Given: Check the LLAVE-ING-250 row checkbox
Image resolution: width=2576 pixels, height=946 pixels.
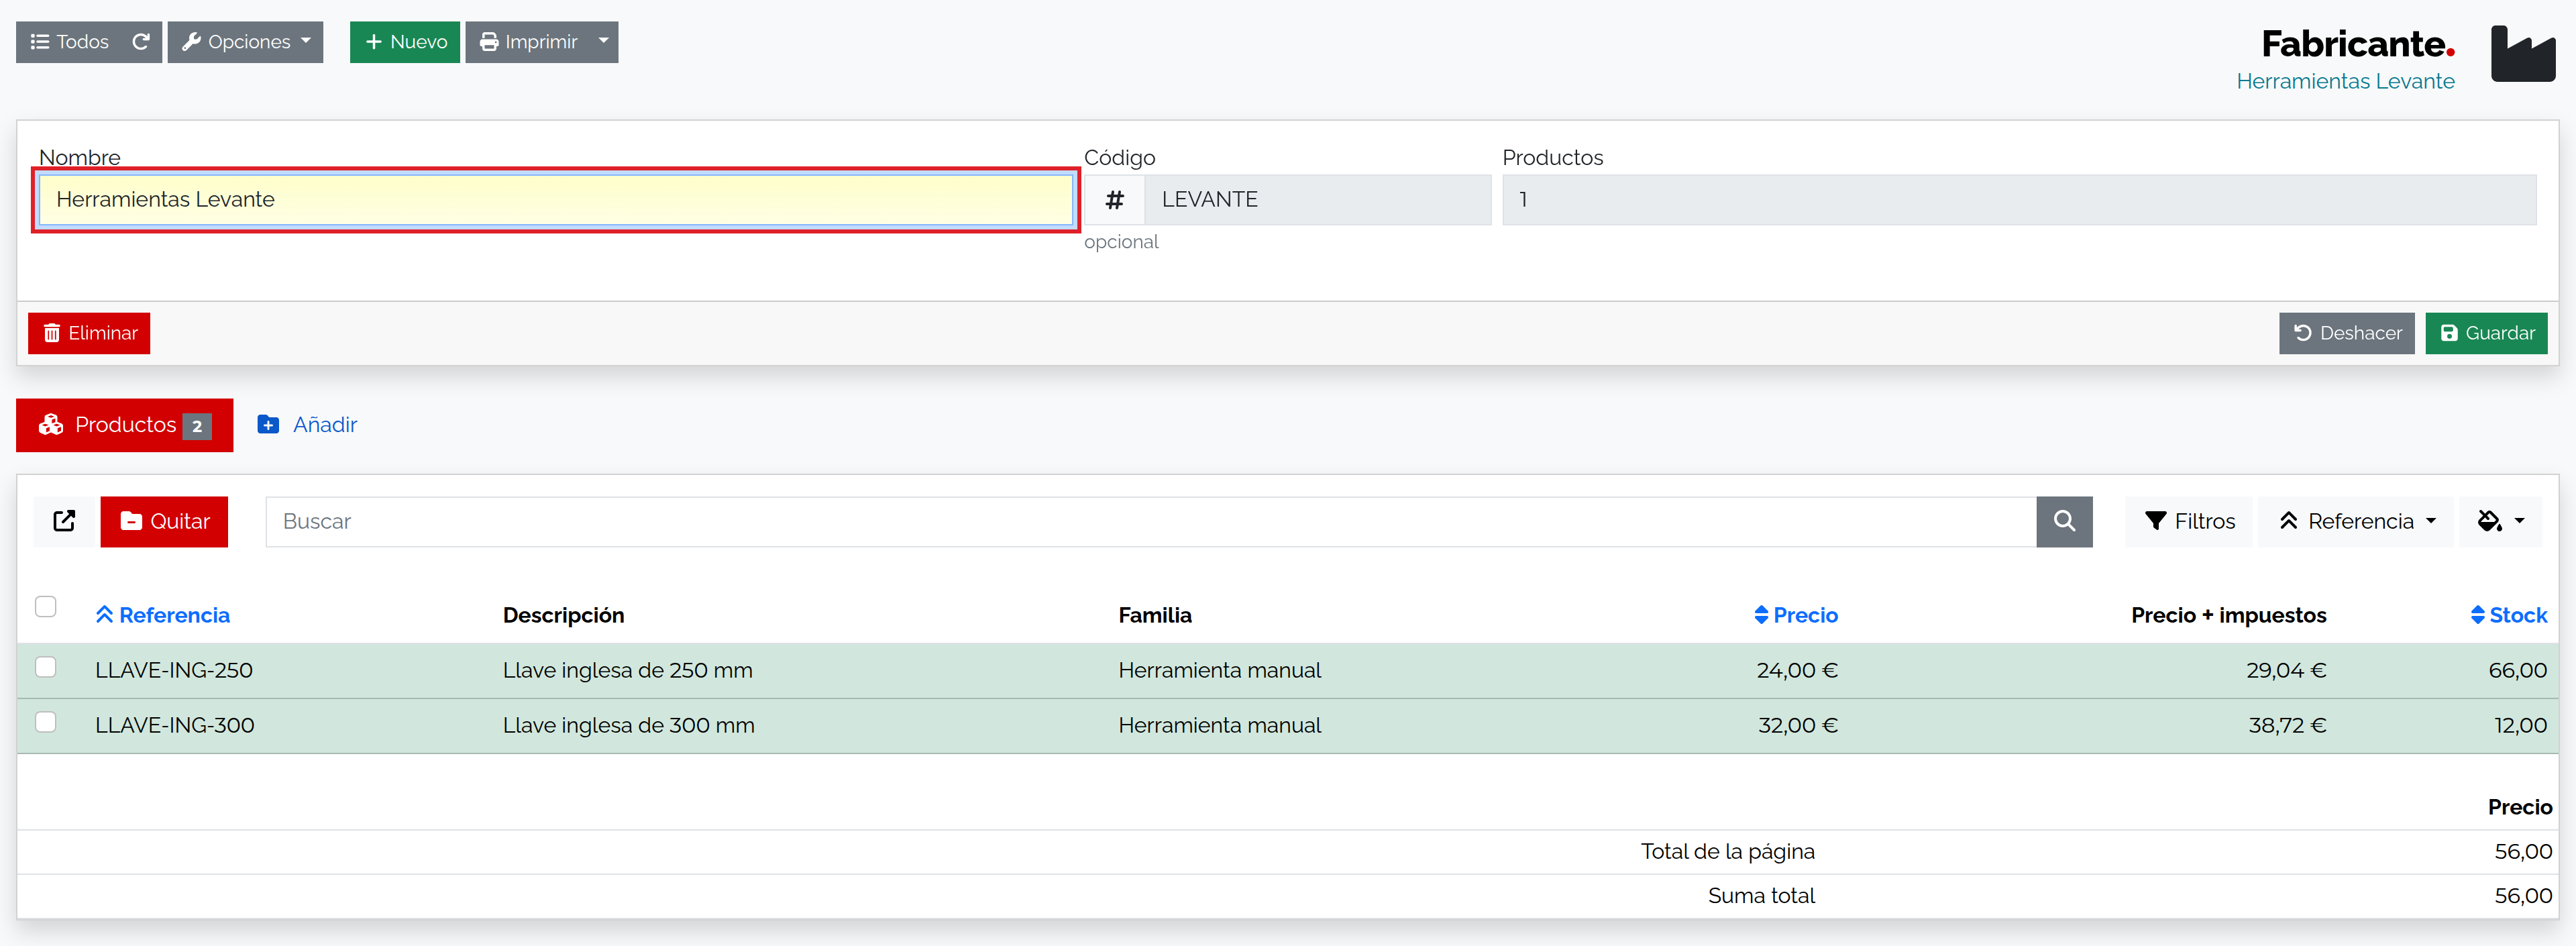Looking at the screenshot, I should 46,667.
